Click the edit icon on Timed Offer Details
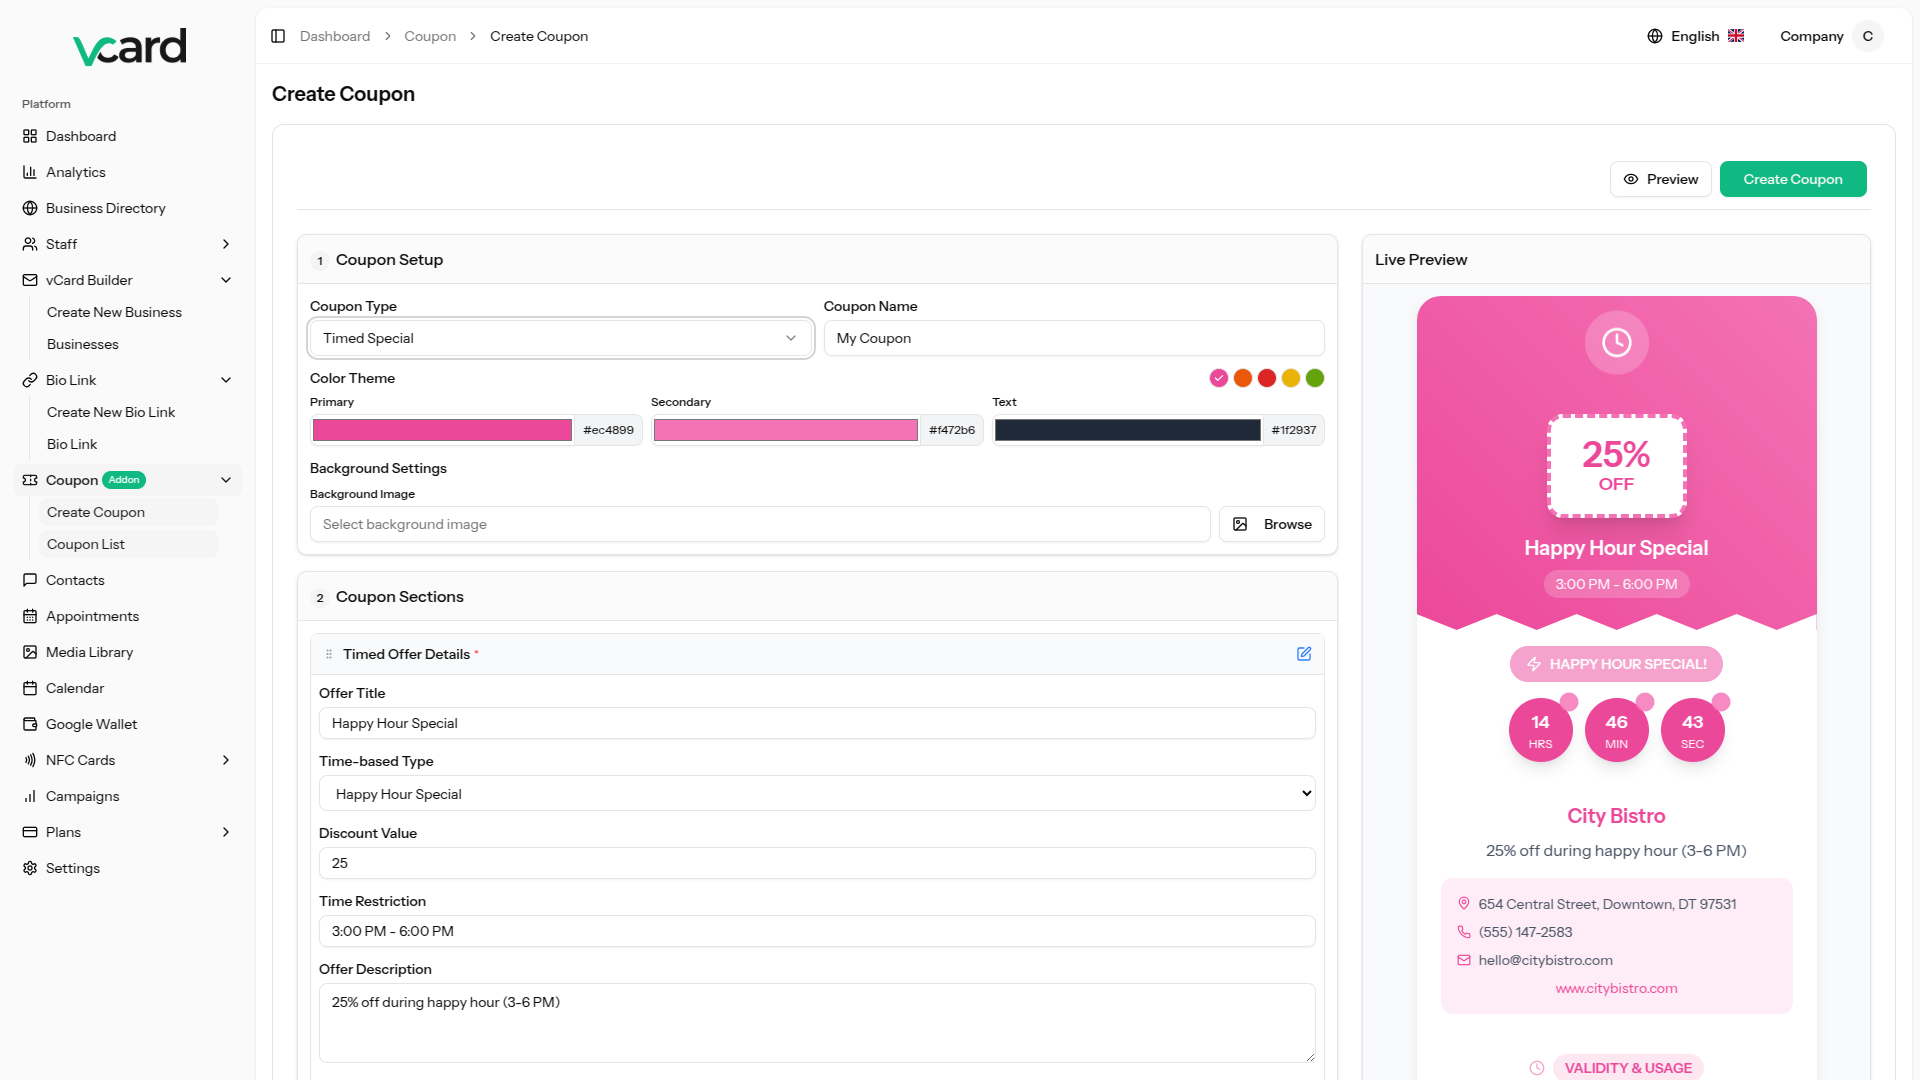Image resolution: width=1920 pixels, height=1080 pixels. point(1304,654)
